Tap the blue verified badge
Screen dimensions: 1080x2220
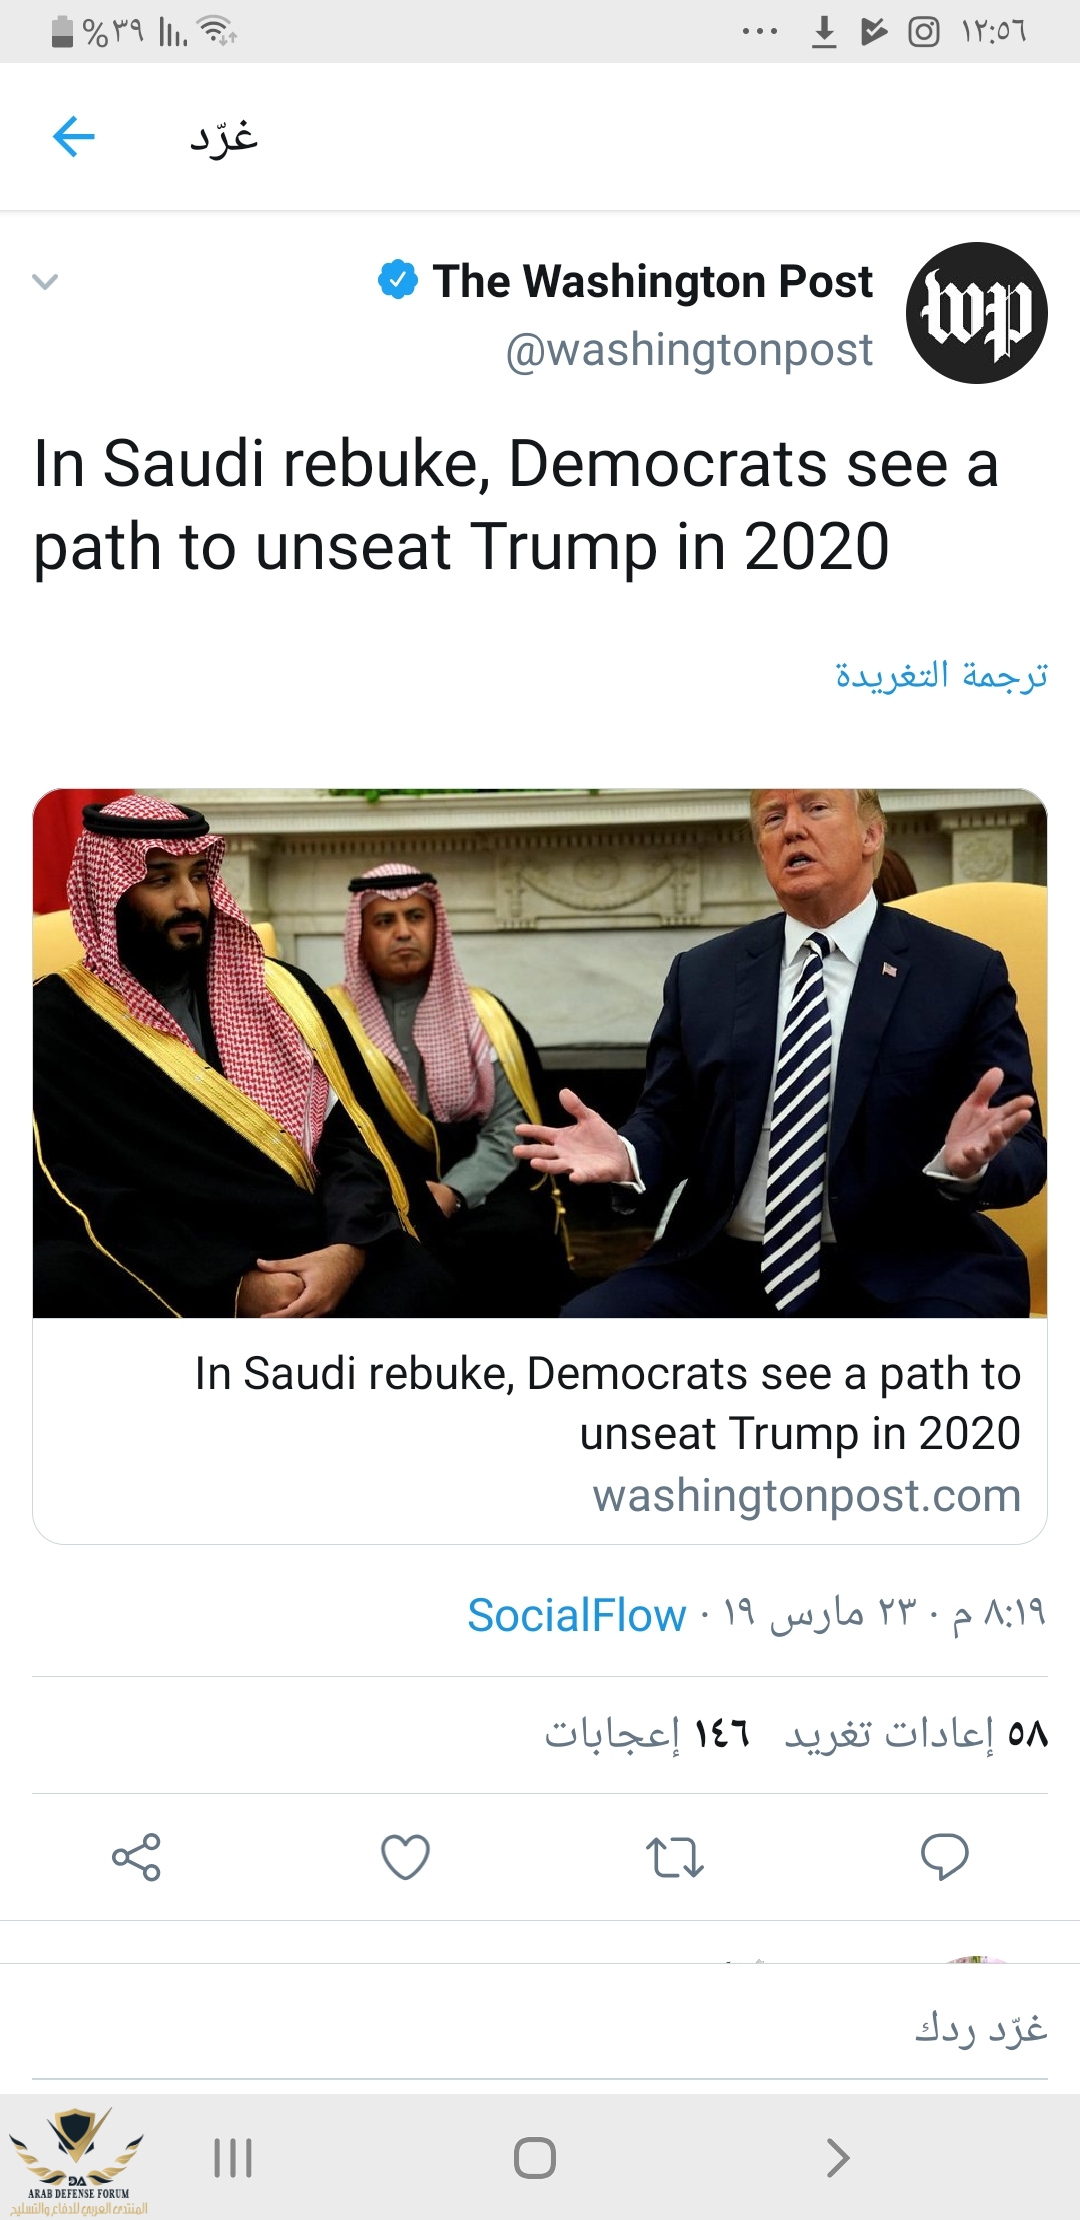(397, 280)
